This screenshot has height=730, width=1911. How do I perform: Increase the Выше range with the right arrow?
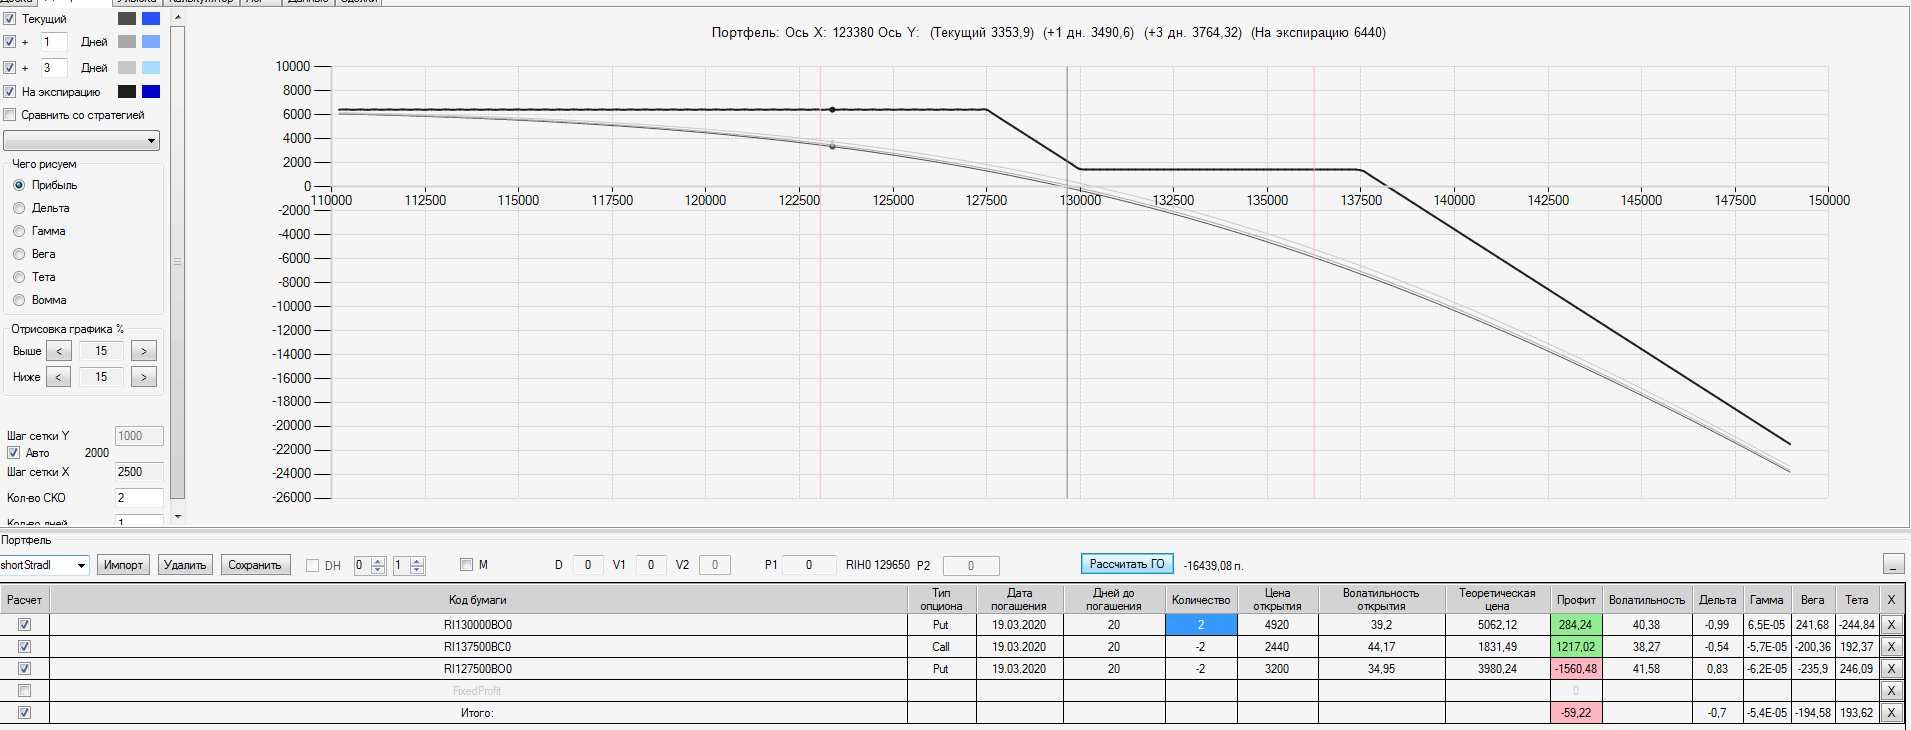tap(144, 351)
